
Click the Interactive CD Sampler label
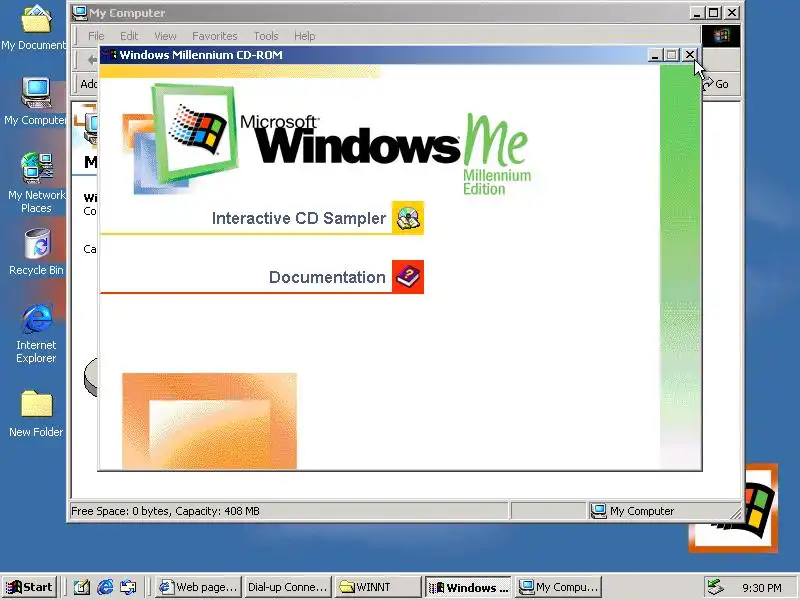coord(298,218)
